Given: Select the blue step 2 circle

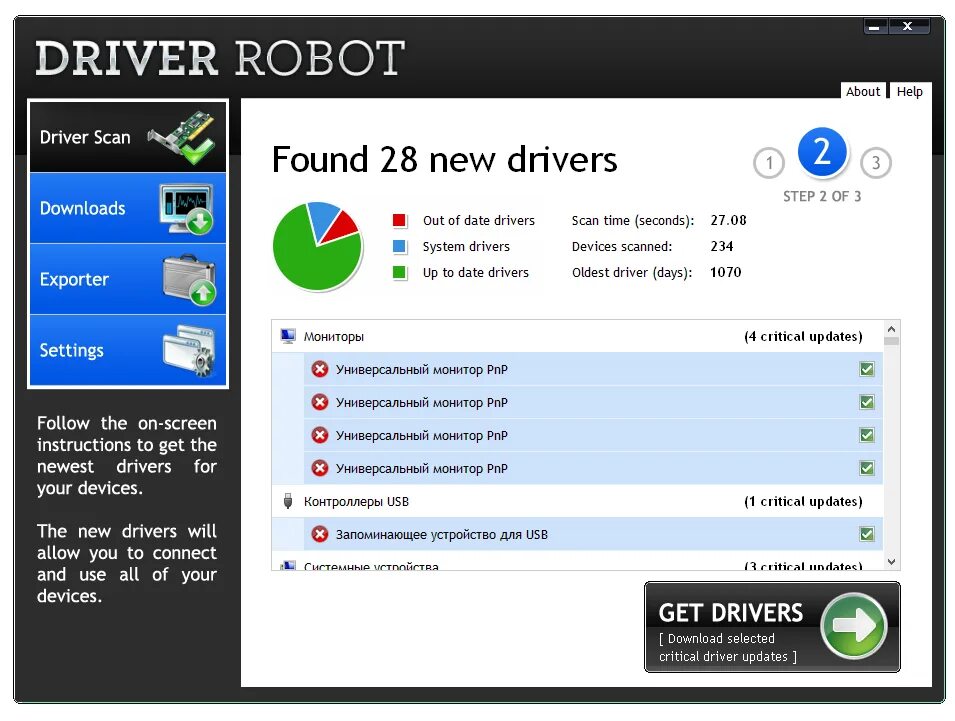Looking at the screenshot, I should (x=822, y=152).
